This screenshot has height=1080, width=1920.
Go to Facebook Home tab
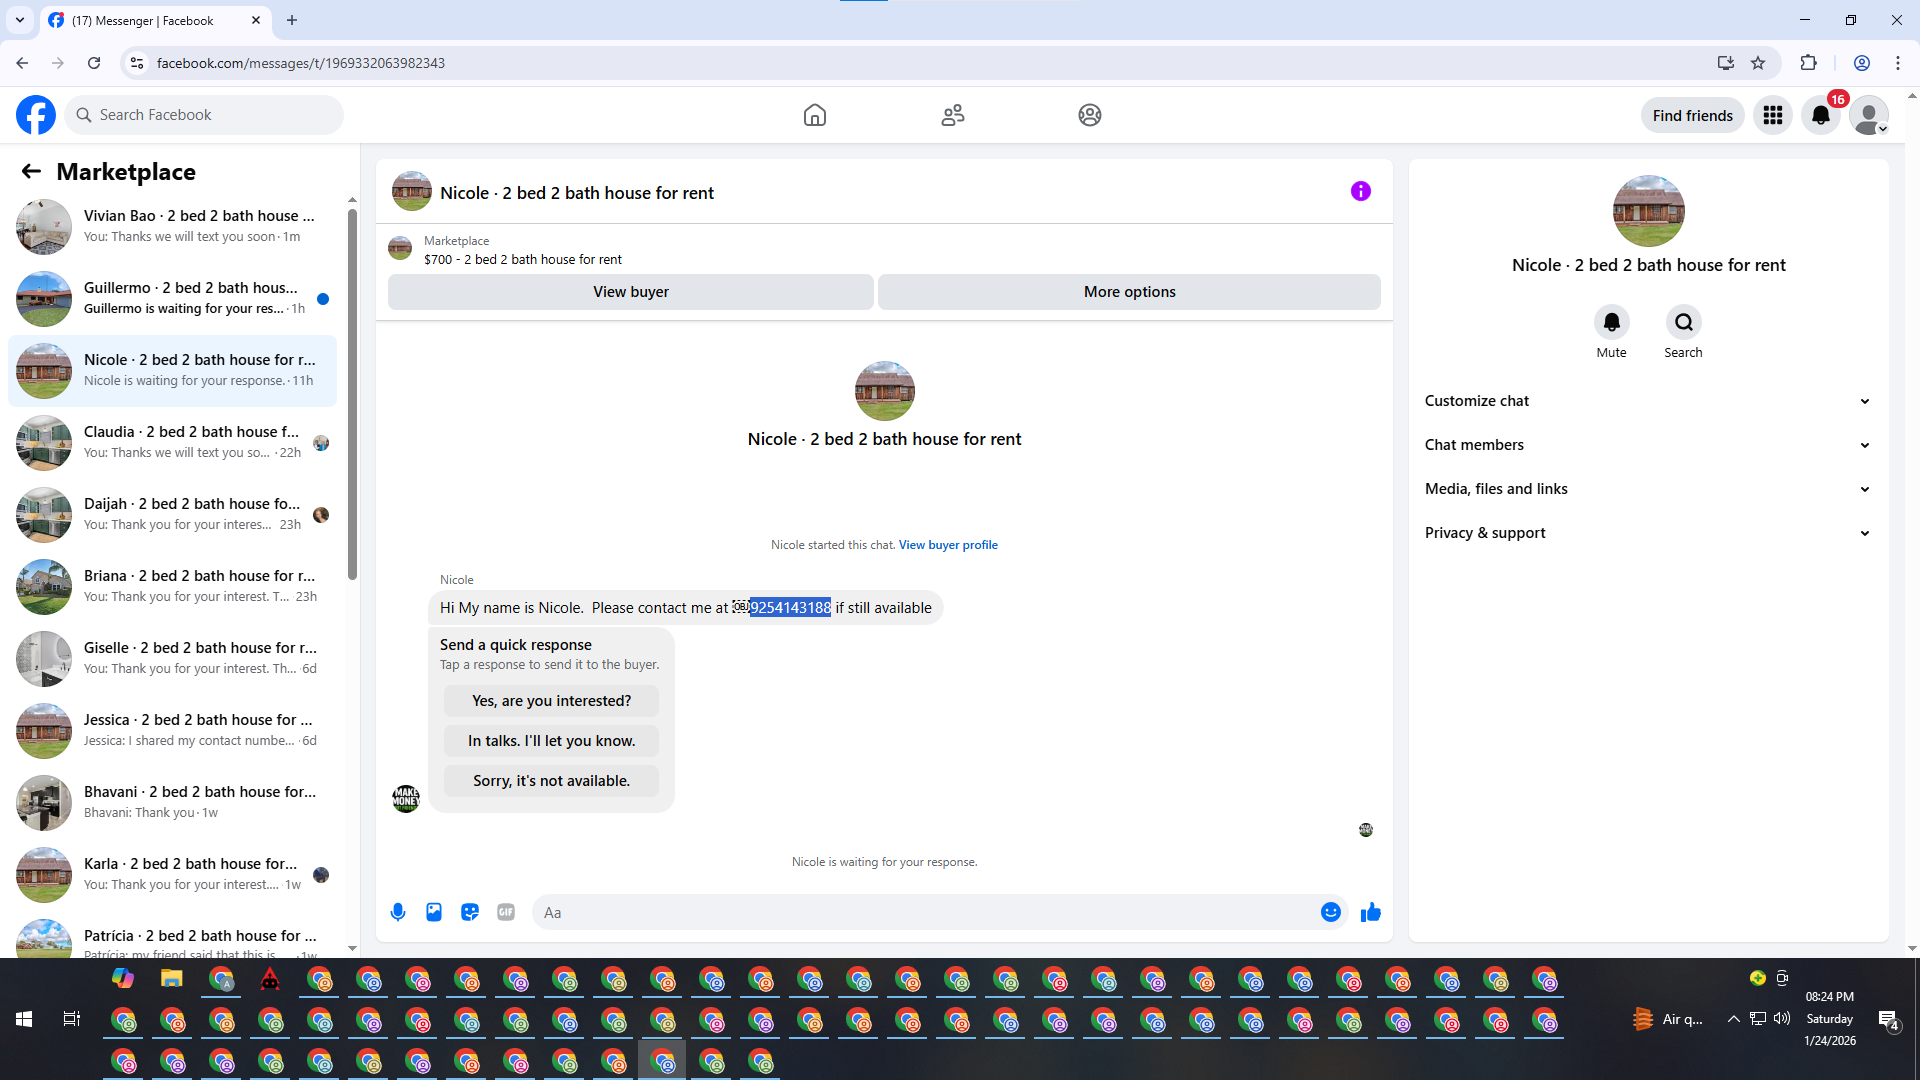pyautogui.click(x=815, y=115)
